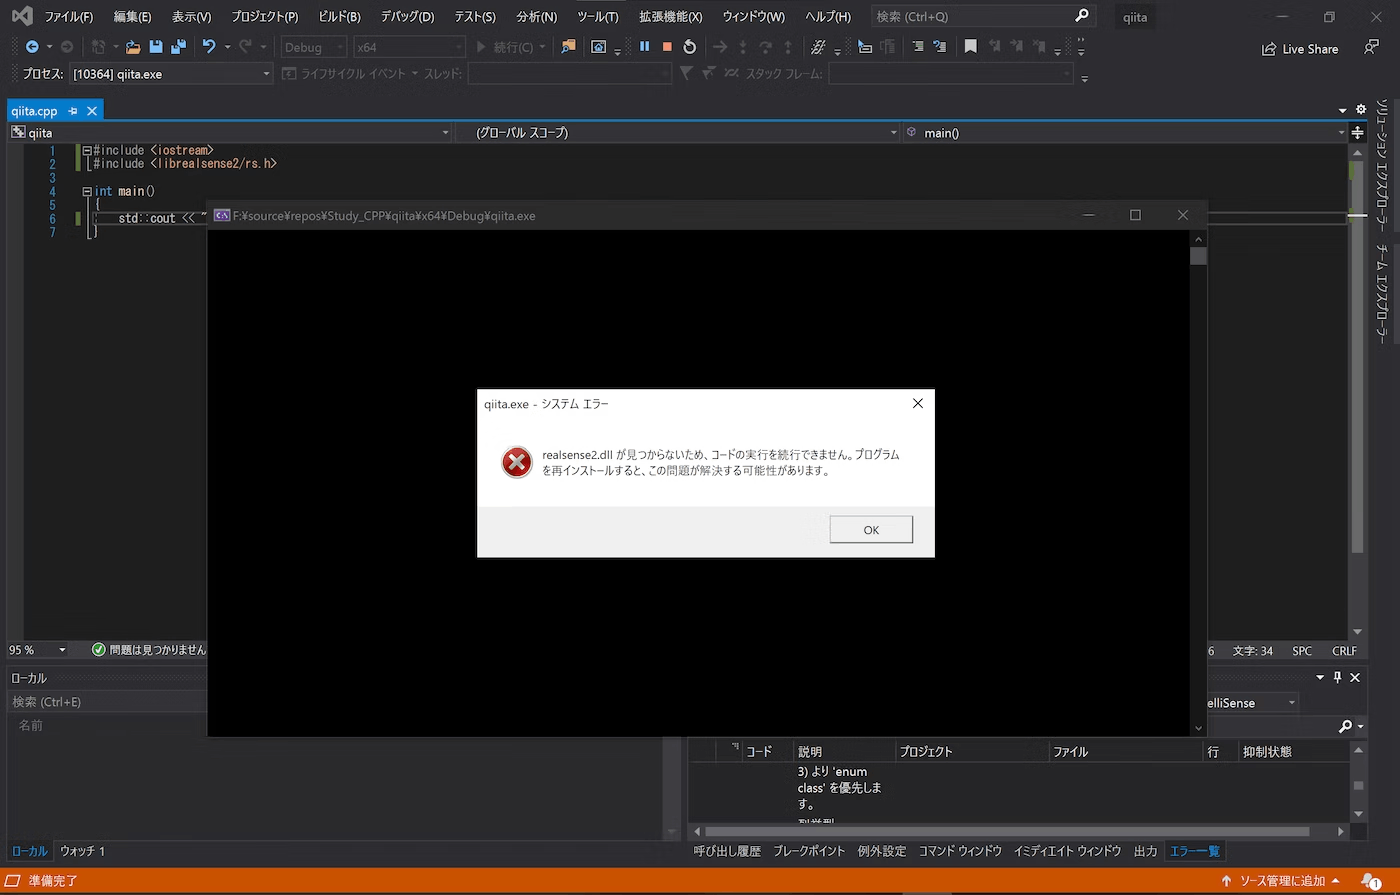Screen dimensions: 1400x895
Task: Open the デバッグ(D) menu
Action: click(407, 17)
